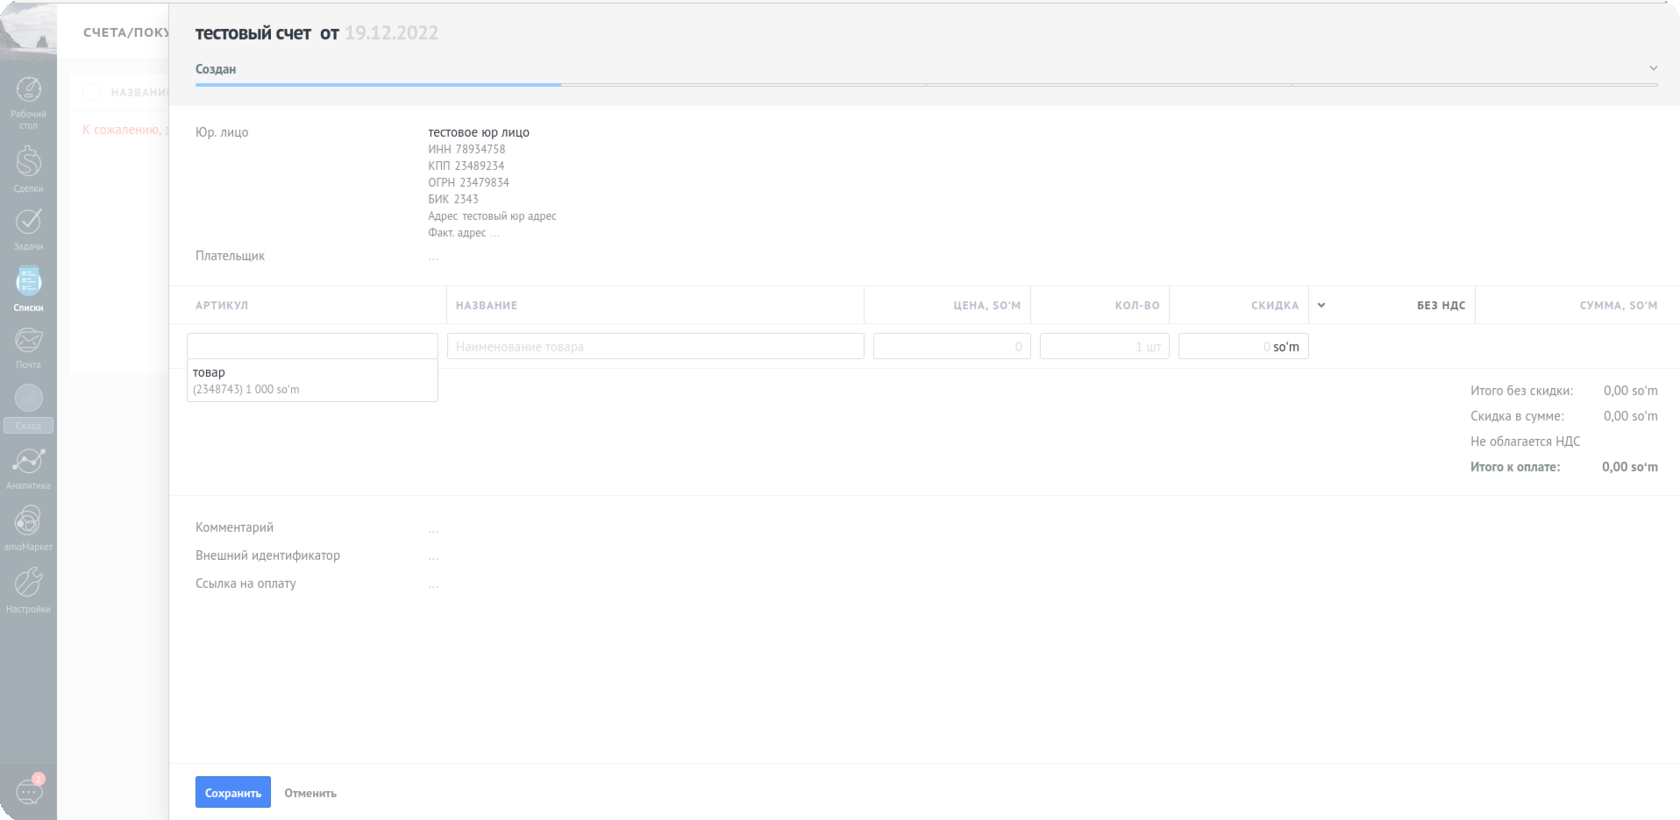The image size is (1680, 820).
Task: Choose the so'm discount unit selector
Action: [1286, 347]
